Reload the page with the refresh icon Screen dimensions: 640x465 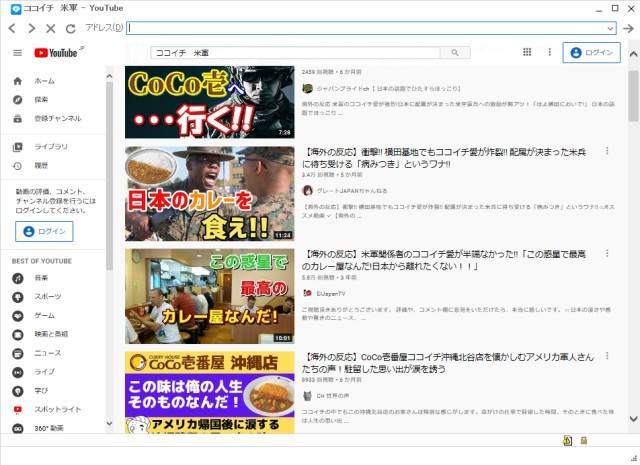[x=71, y=28]
